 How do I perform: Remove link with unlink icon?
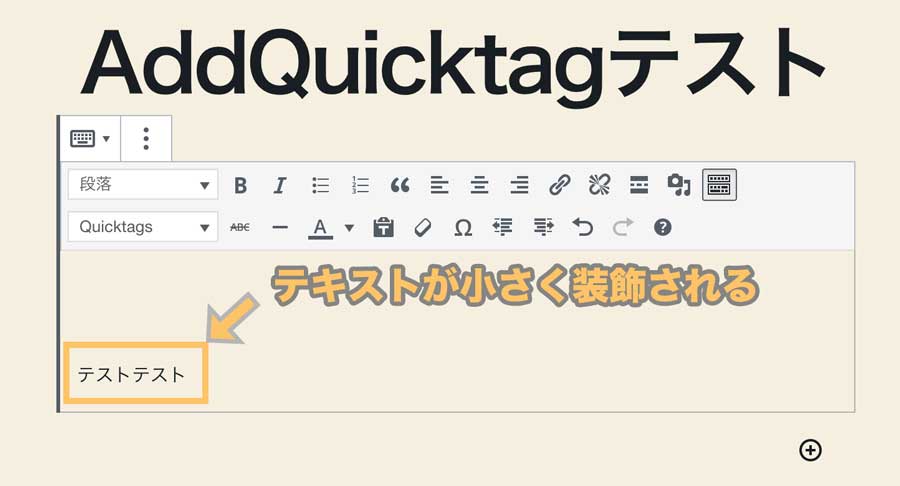599,185
